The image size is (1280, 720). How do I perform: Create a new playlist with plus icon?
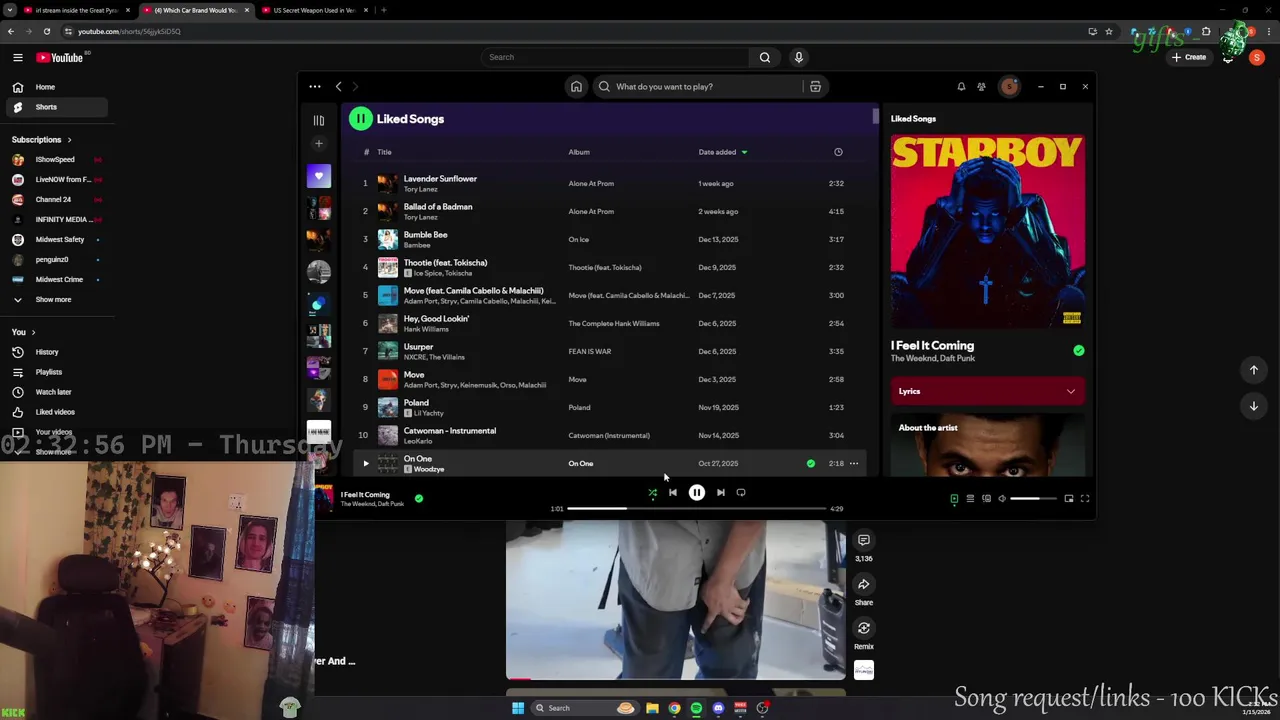click(318, 143)
